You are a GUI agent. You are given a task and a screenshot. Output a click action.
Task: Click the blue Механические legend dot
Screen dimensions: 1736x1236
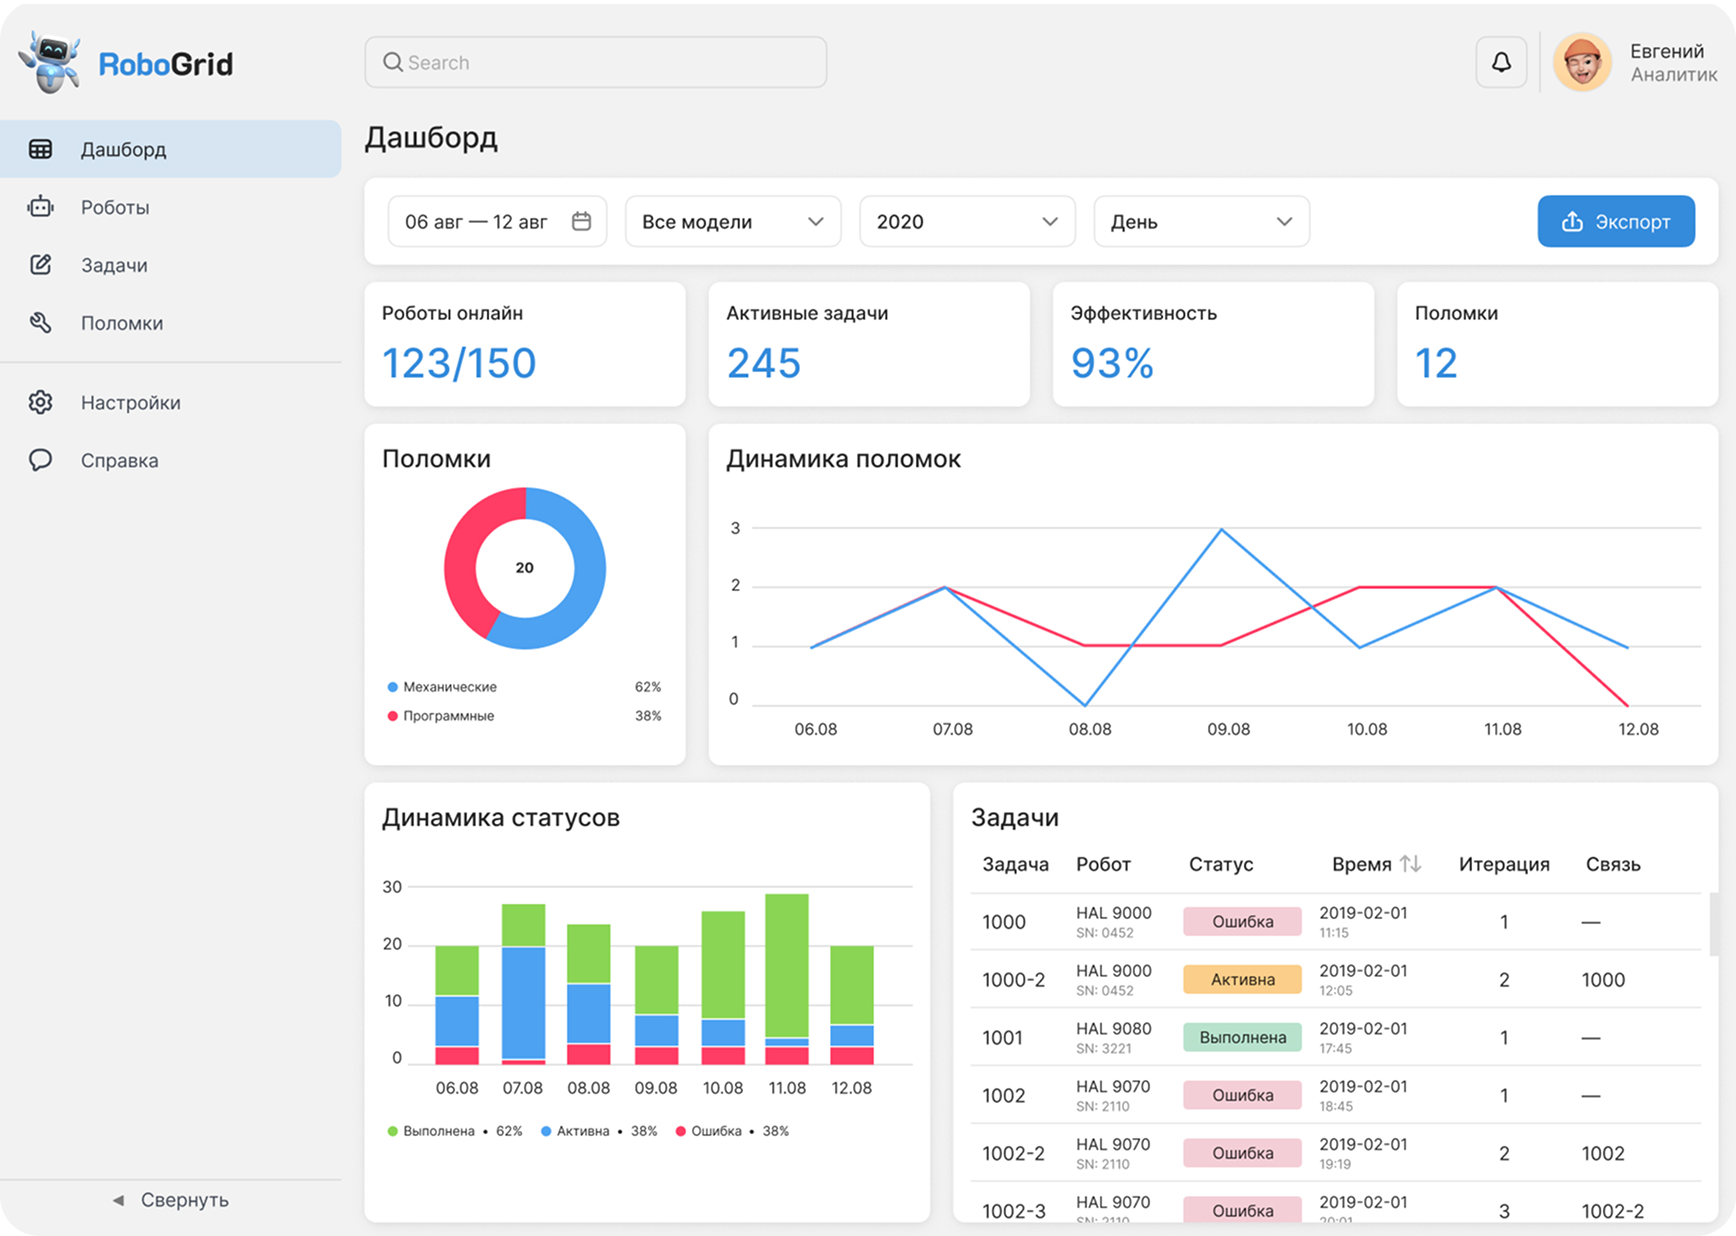pyautogui.click(x=392, y=687)
